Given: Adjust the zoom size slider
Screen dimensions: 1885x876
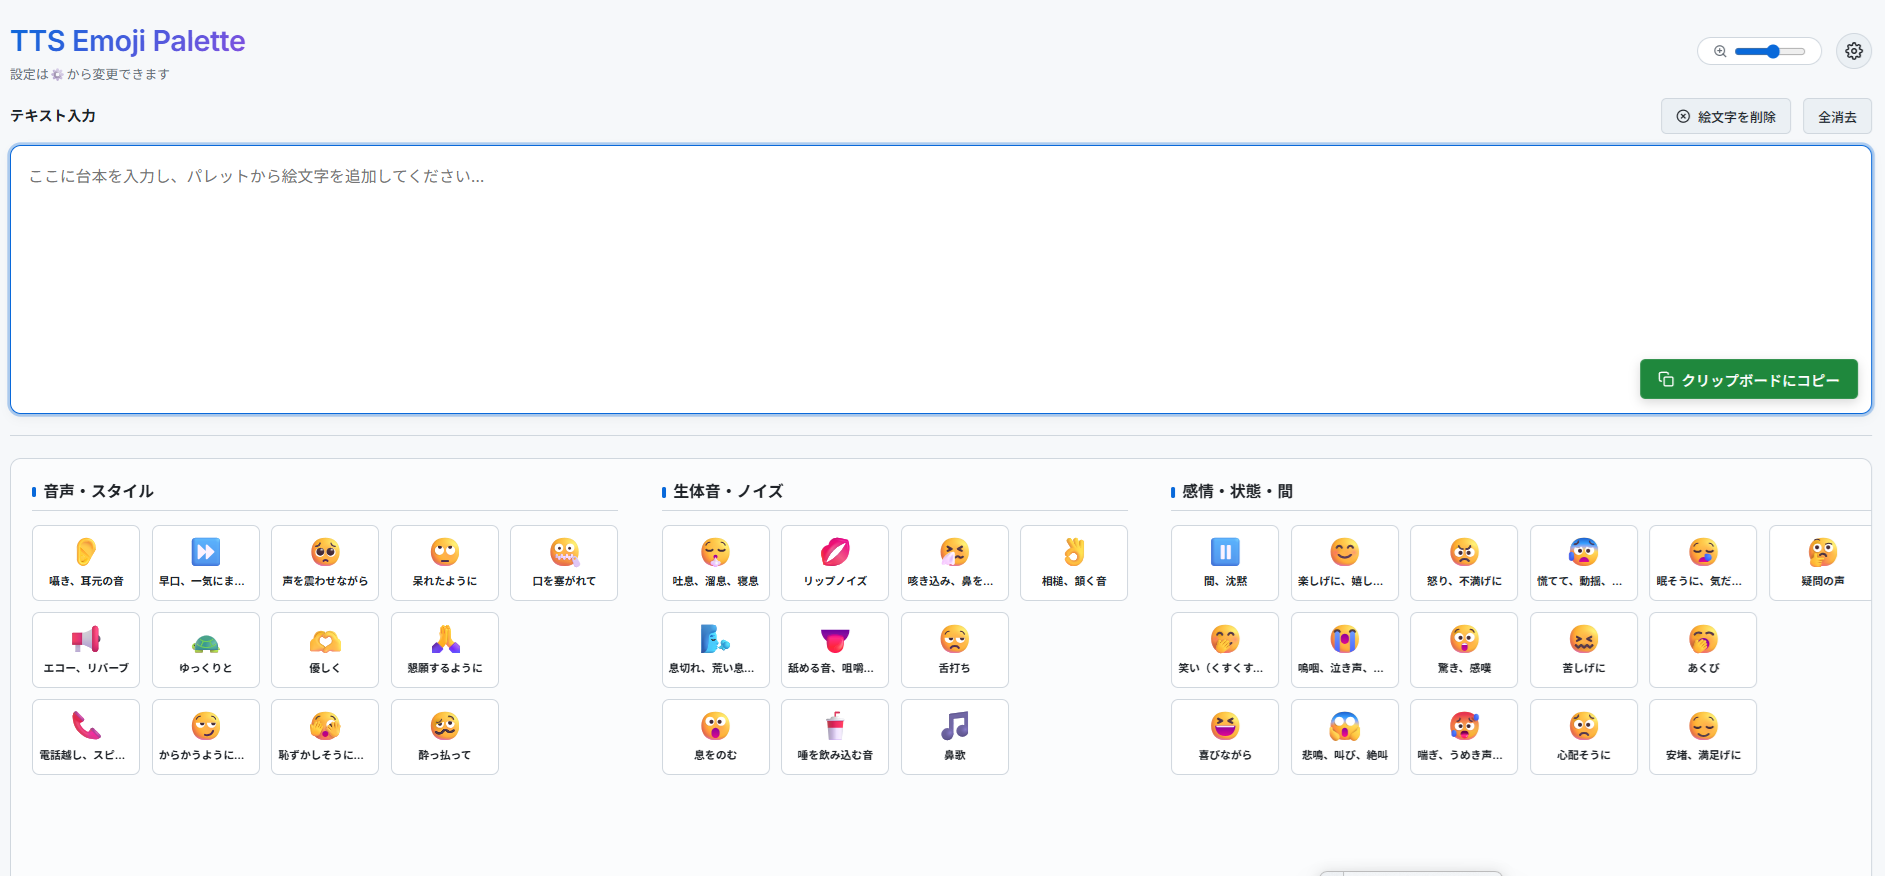Looking at the screenshot, I should (1769, 51).
